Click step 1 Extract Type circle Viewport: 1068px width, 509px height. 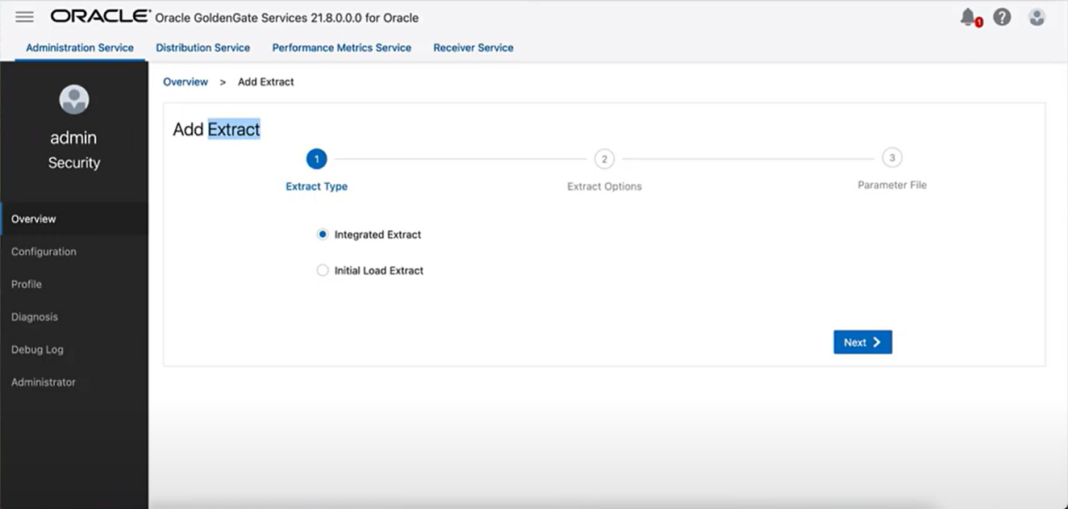(x=316, y=159)
